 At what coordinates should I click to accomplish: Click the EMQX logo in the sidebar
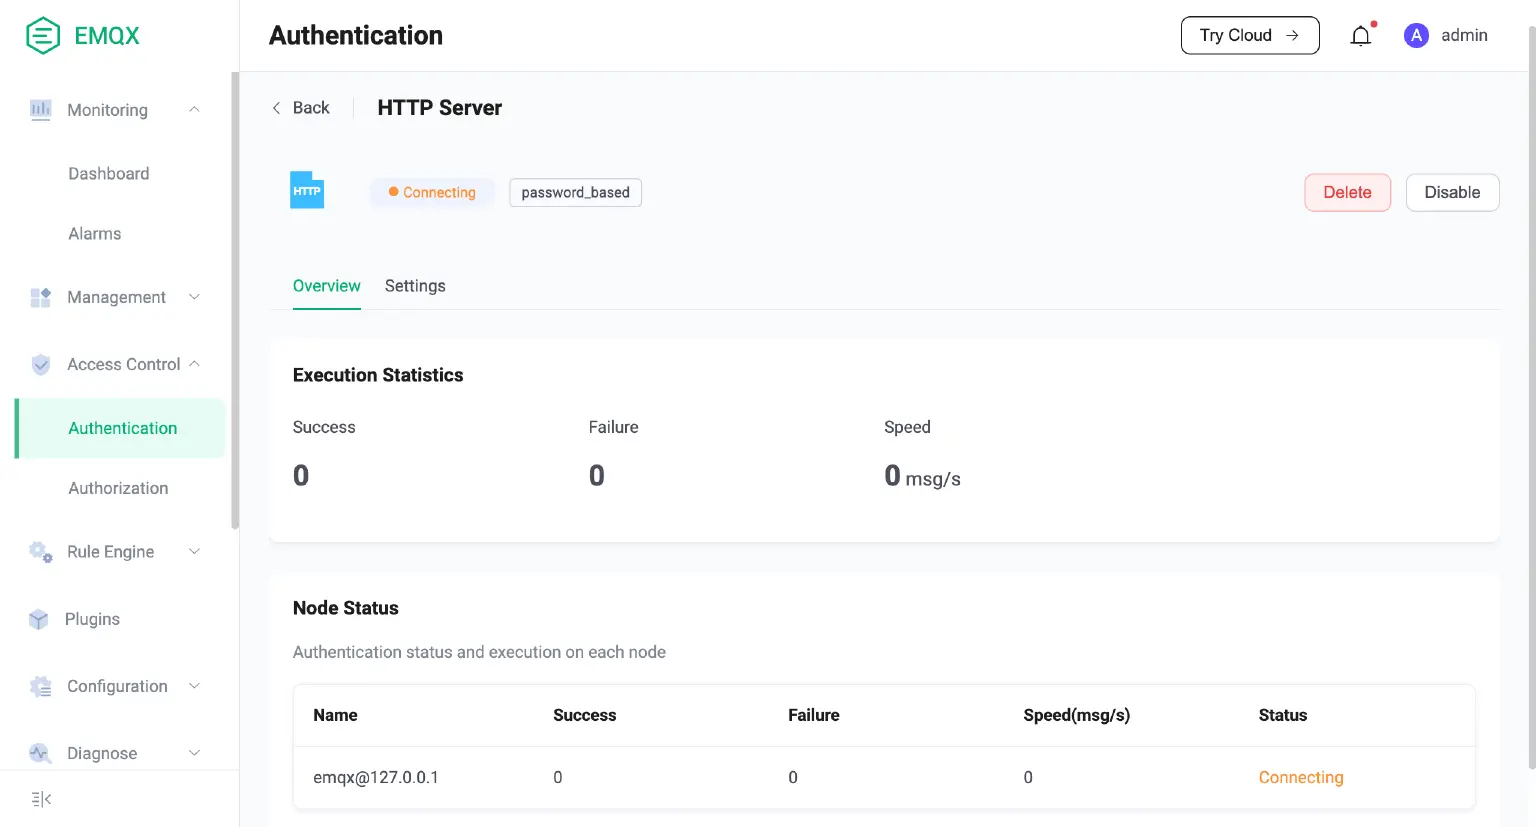(80, 35)
